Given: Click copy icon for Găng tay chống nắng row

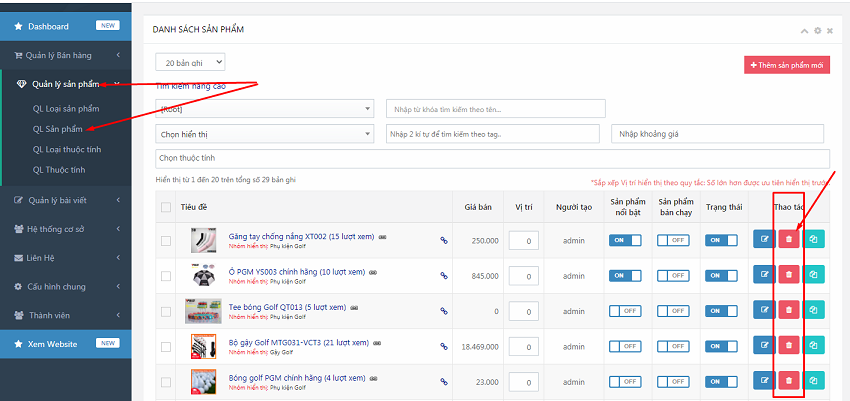Looking at the screenshot, I should [x=813, y=240].
